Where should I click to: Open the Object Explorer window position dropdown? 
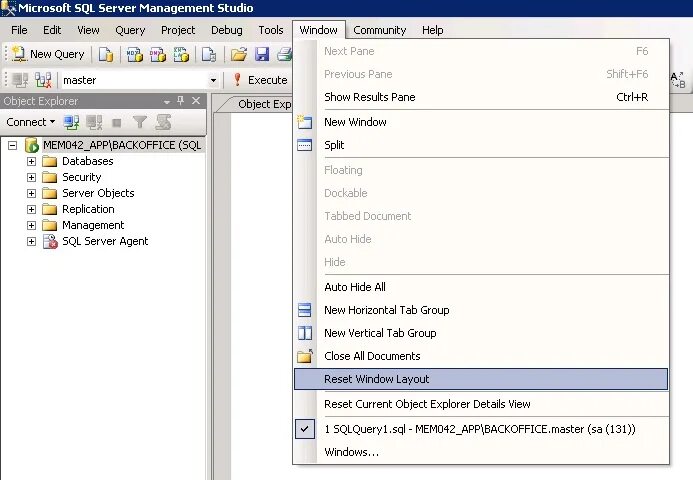(x=167, y=102)
